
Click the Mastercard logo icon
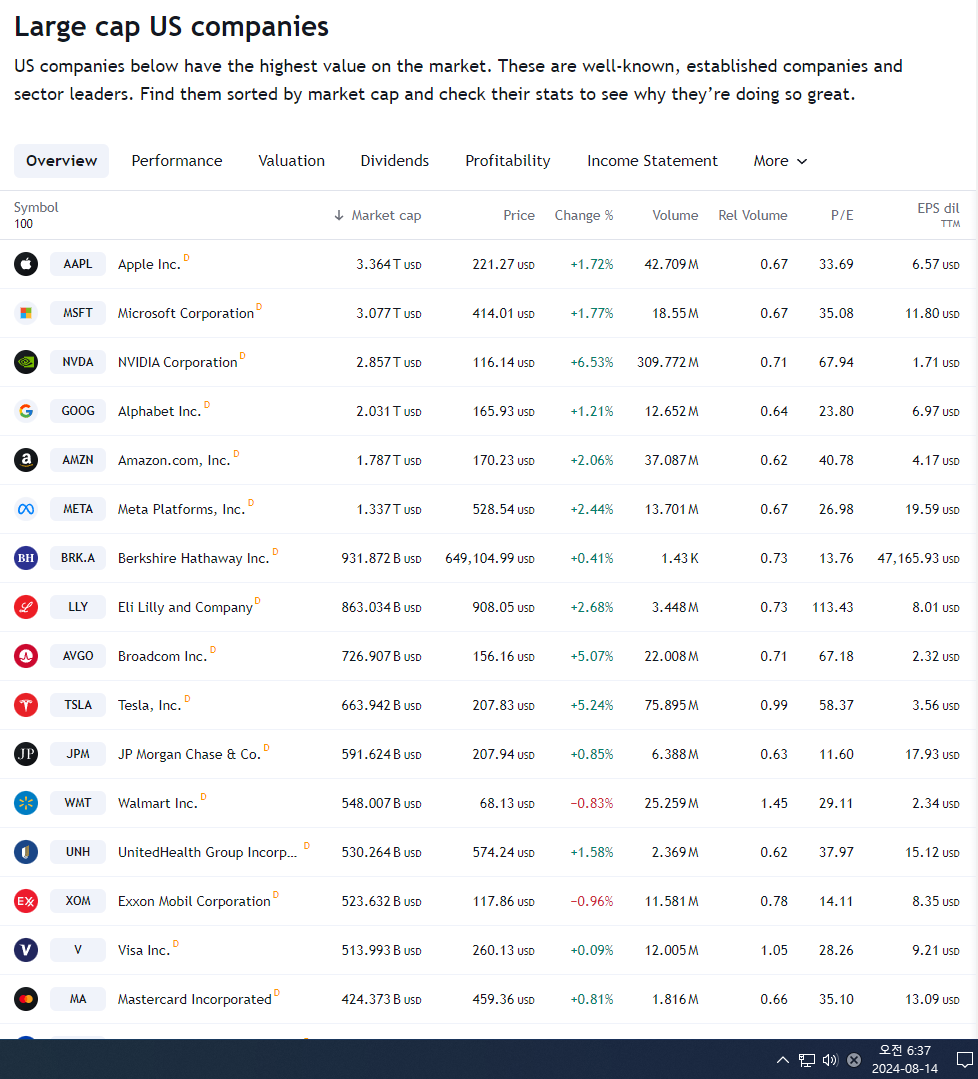tap(26, 999)
